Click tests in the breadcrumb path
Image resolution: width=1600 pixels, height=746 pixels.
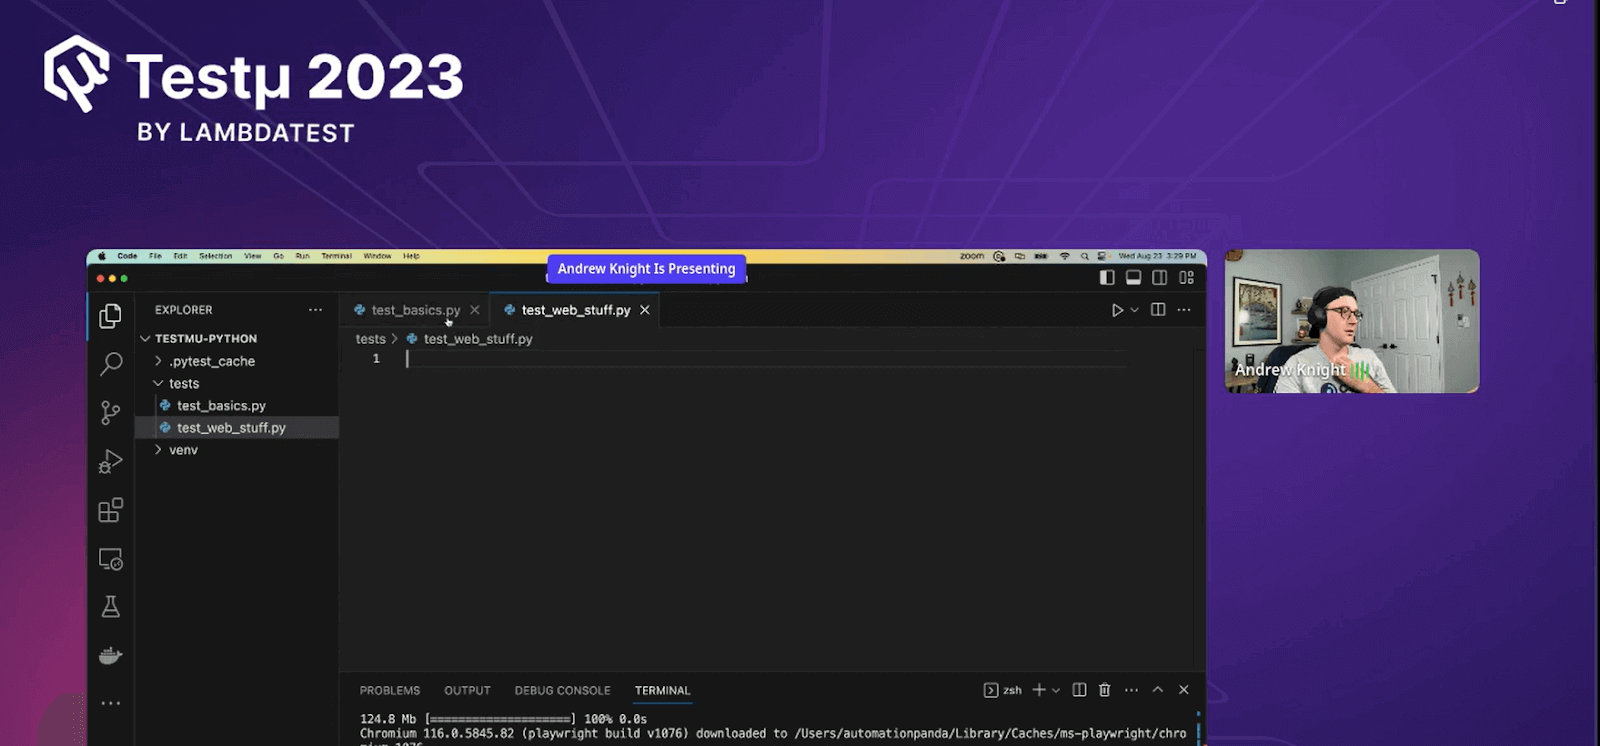370,339
